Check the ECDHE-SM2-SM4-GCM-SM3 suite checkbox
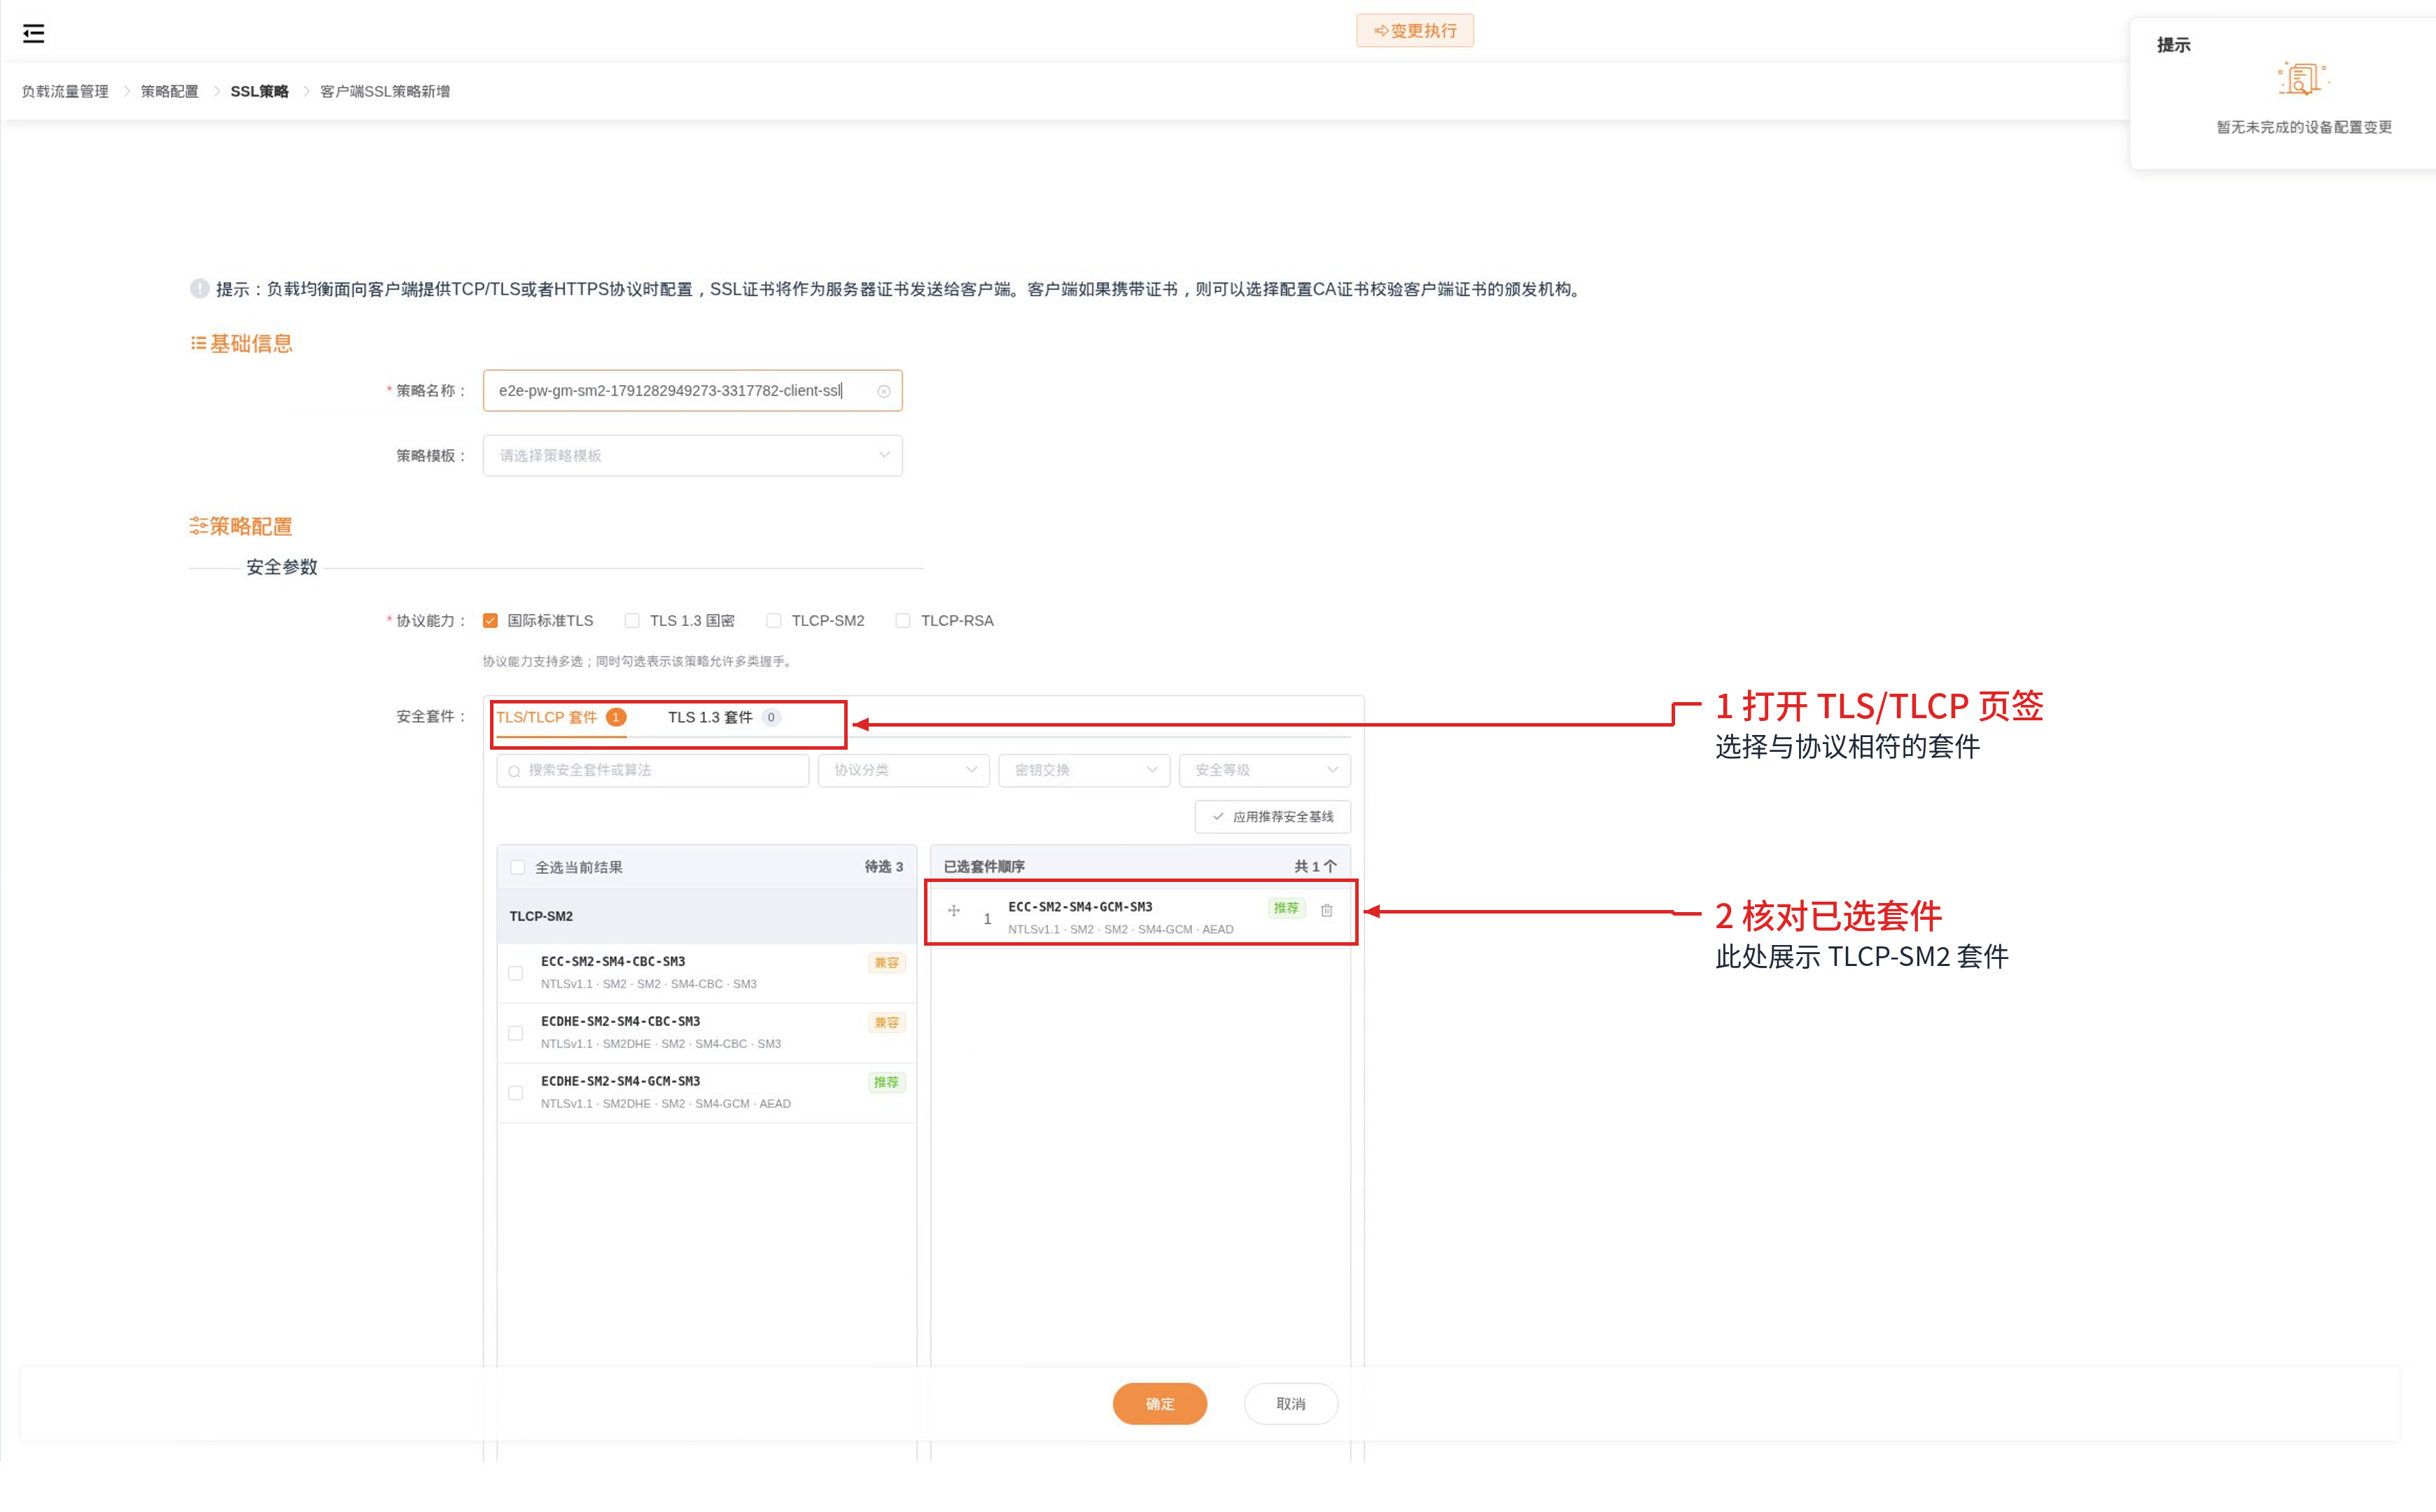This screenshot has width=2436, height=1512. pyautogui.click(x=515, y=1093)
